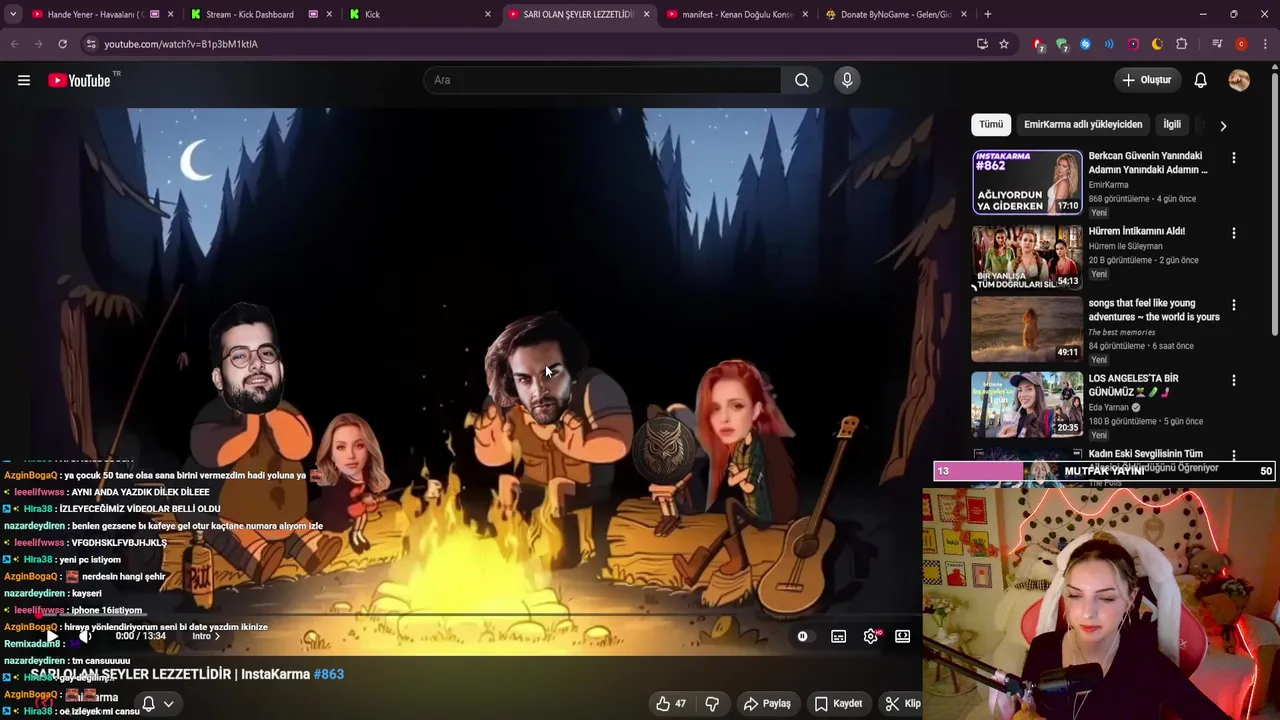This screenshot has width=1280, height=720.
Task: Switch to Donate ByNoGame browser tab
Action: pyautogui.click(x=896, y=14)
